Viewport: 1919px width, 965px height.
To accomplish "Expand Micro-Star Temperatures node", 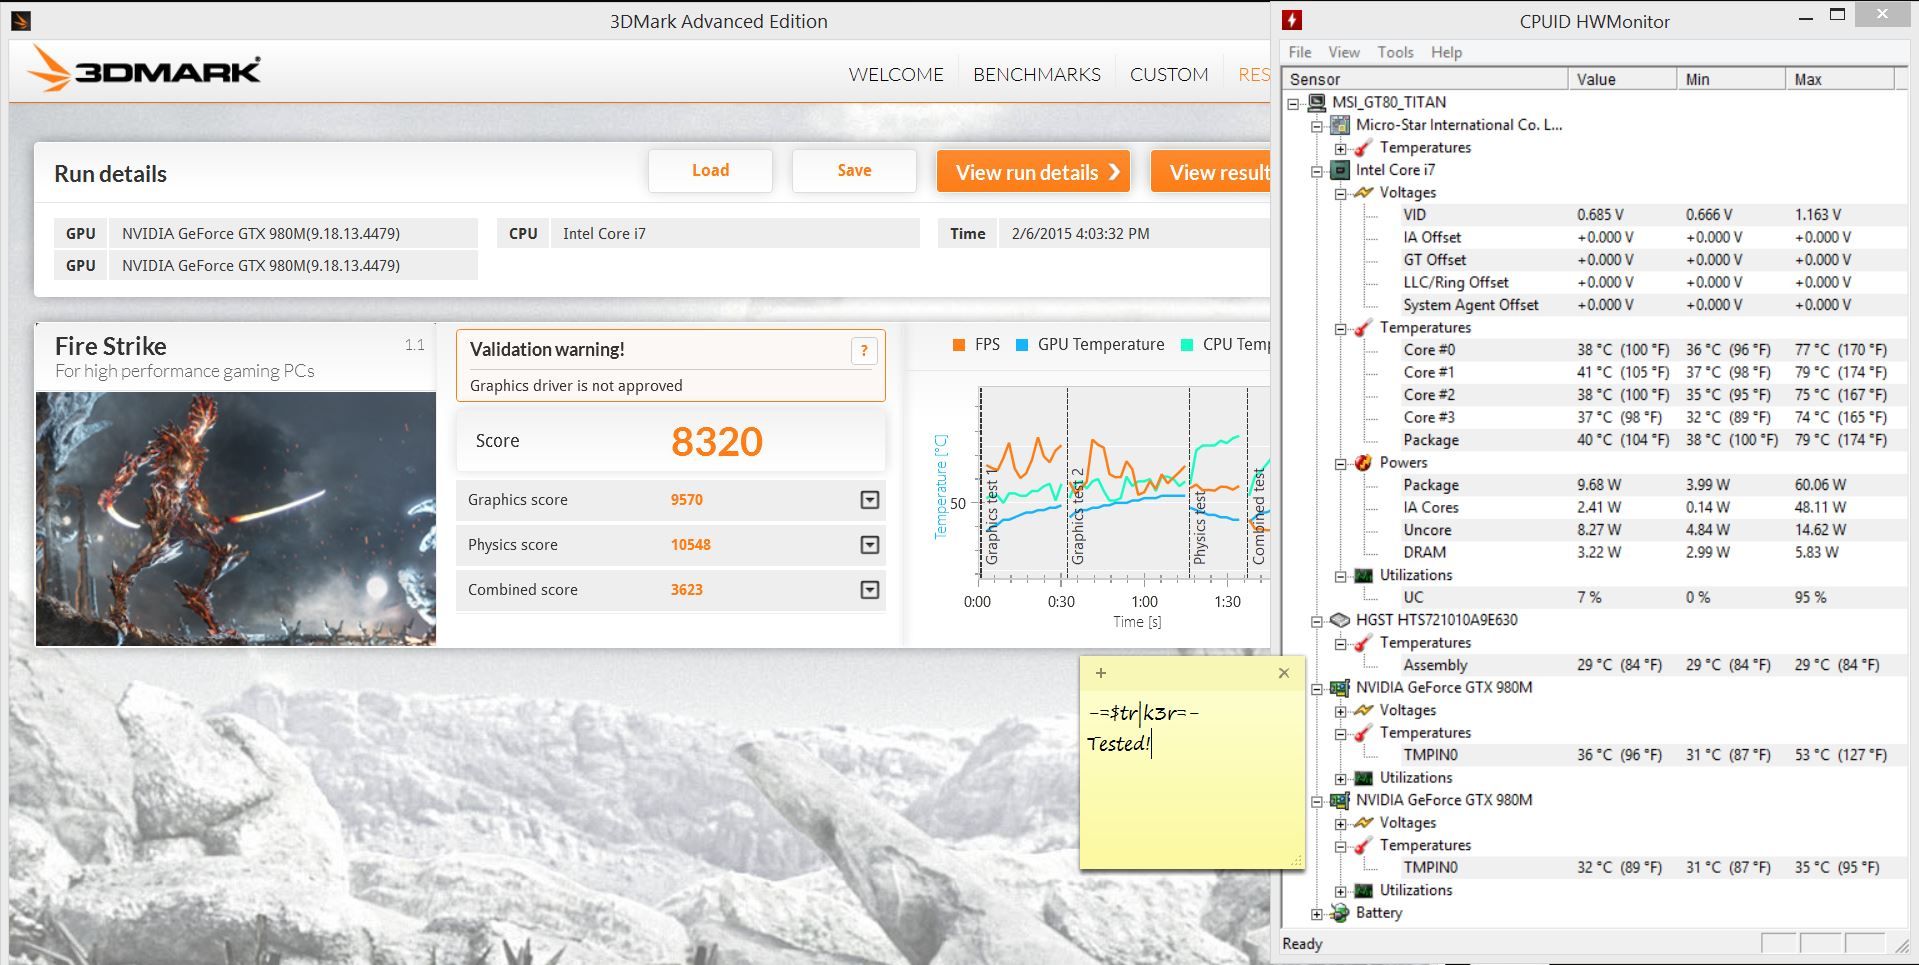I will [1340, 148].
